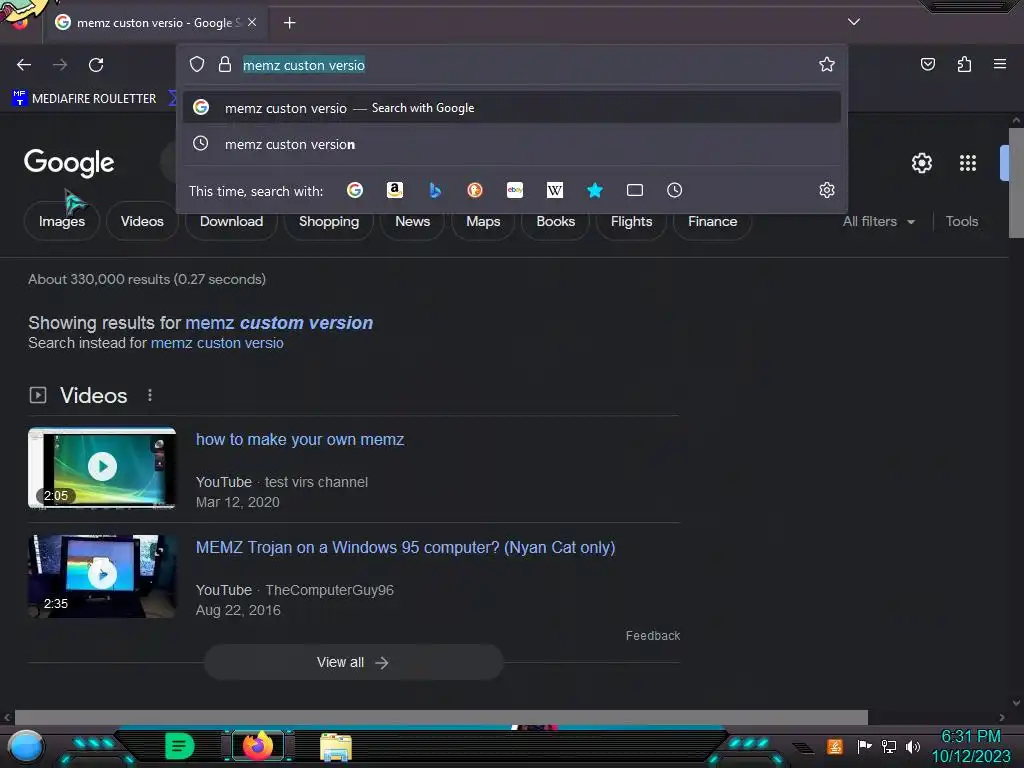Open MEDIAFIRE ROULETTER bookmark
The image size is (1024, 768).
[84, 99]
